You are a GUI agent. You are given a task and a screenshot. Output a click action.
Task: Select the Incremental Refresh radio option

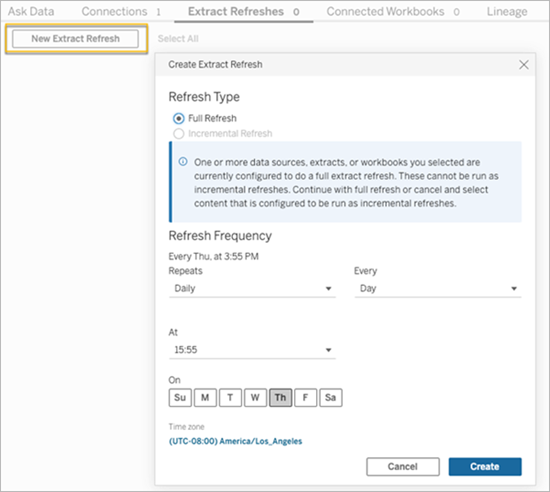point(179,134)
